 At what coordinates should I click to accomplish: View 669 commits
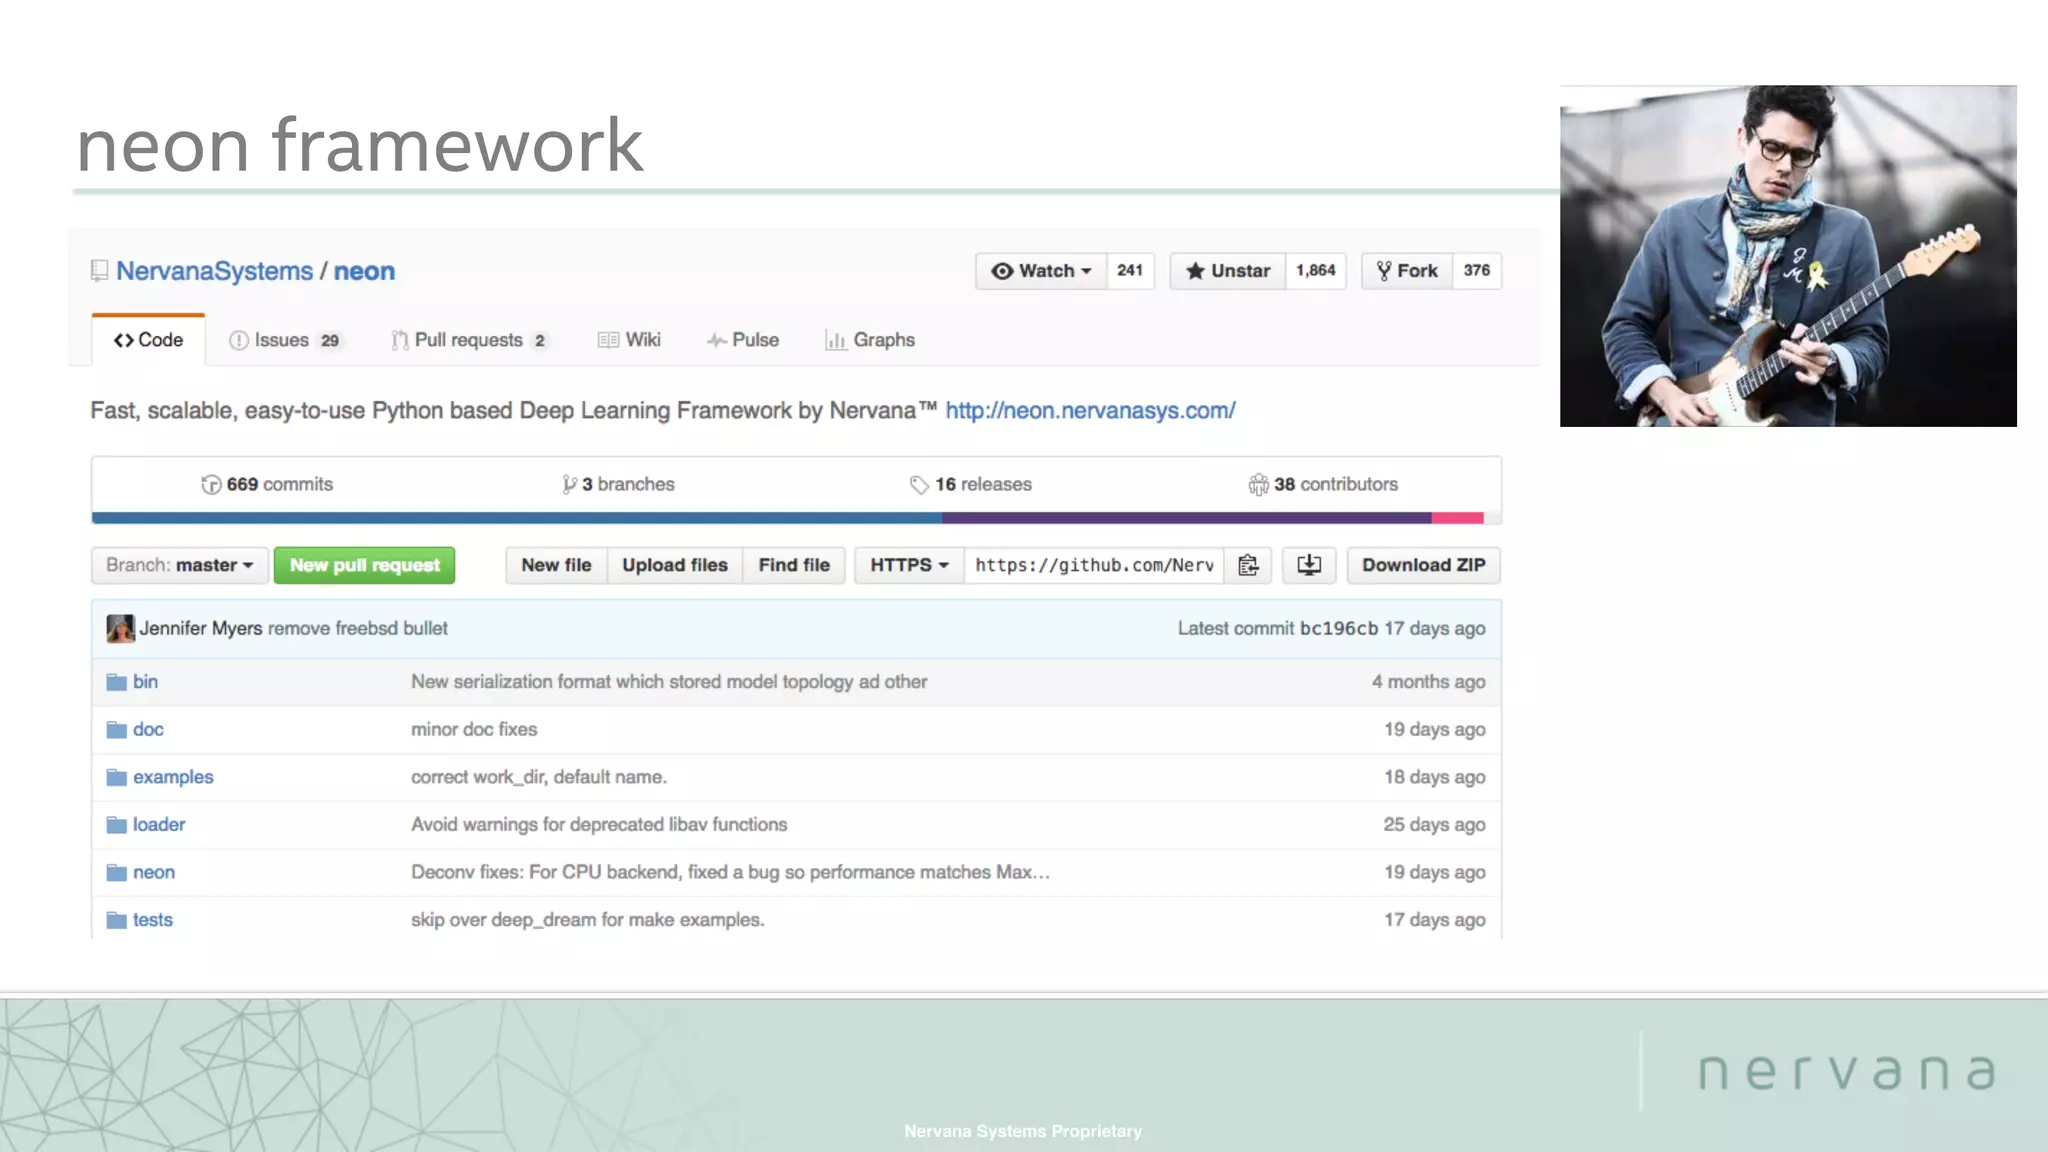pyautogui.click(x=268, y=484)
